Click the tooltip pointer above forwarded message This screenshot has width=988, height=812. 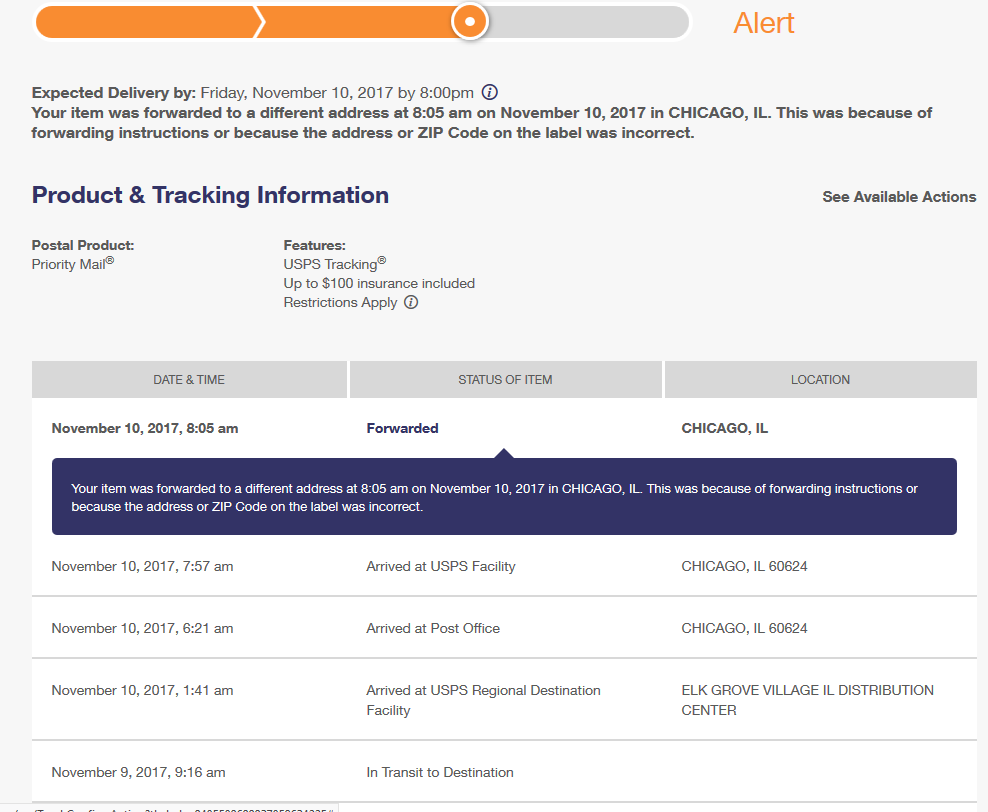(x=503, y=454)
